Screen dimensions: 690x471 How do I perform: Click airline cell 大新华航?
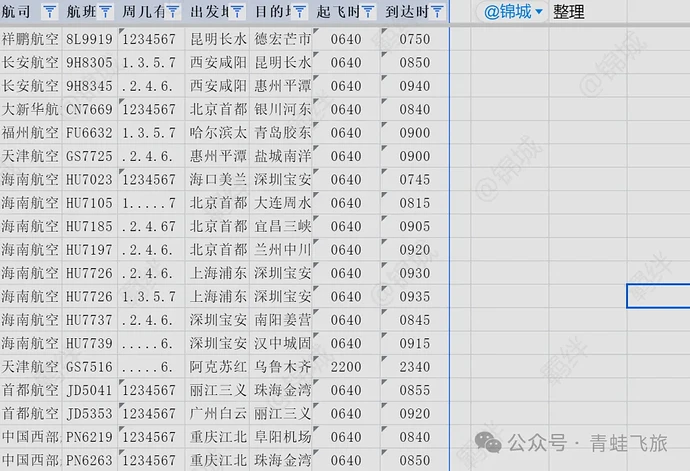click(31, 109)
